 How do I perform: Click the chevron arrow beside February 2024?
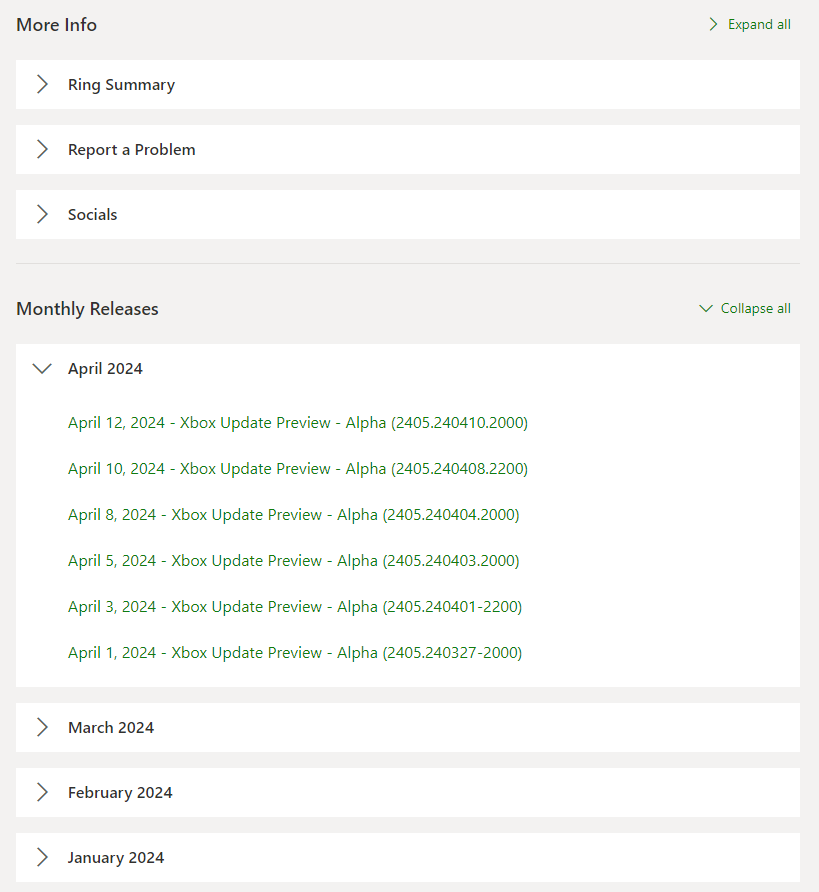pos(42,793)
